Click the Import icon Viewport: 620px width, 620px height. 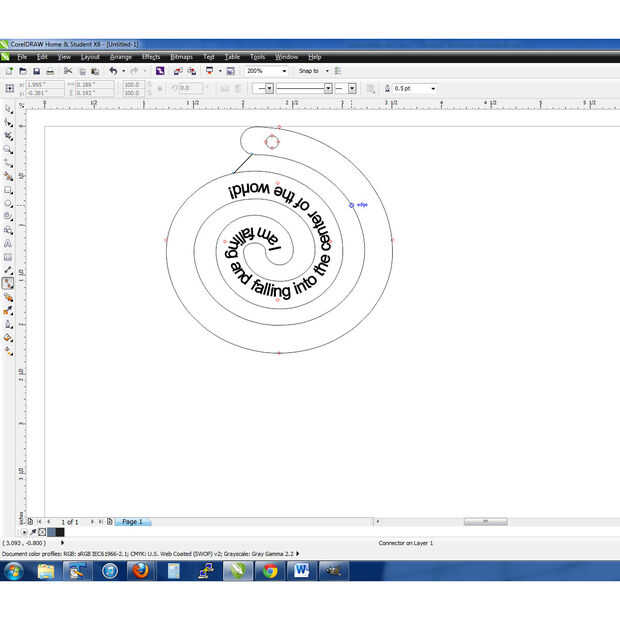pos(178,71)
